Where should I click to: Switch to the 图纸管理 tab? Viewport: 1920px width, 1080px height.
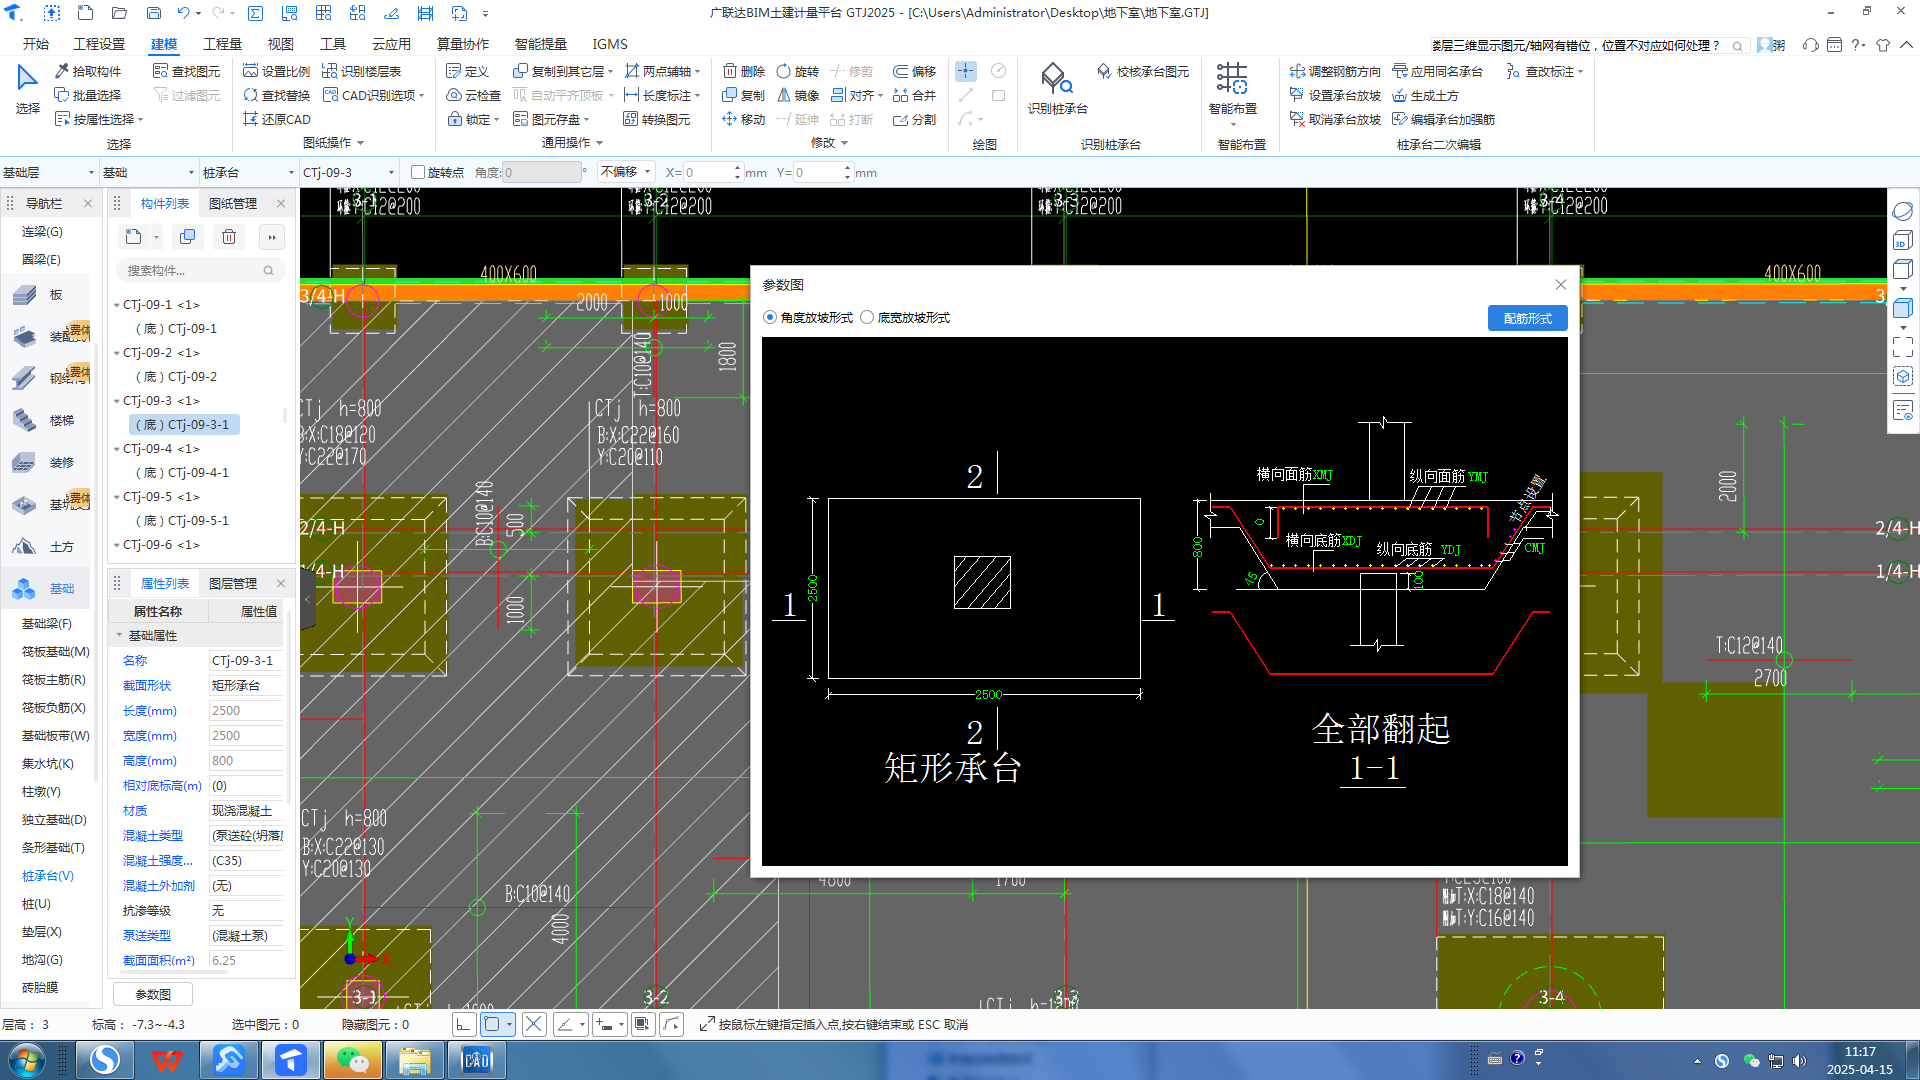pos(233,203)
